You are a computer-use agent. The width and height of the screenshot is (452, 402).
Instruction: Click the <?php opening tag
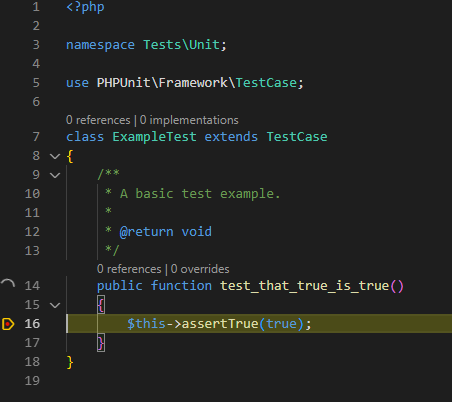(85, 7)
